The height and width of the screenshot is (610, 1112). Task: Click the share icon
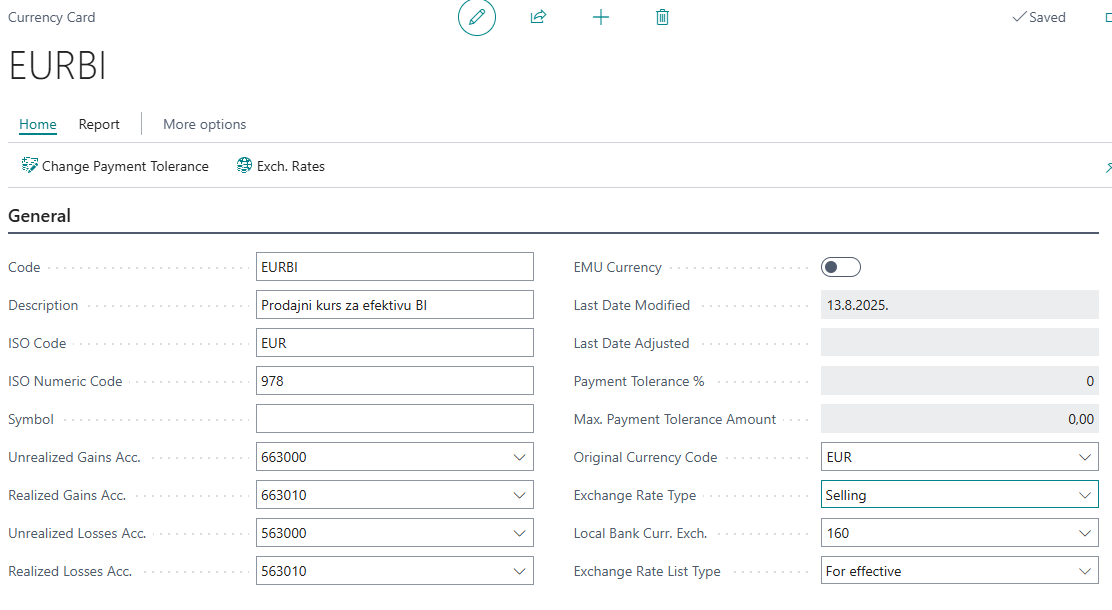click(x=538, y=17)
